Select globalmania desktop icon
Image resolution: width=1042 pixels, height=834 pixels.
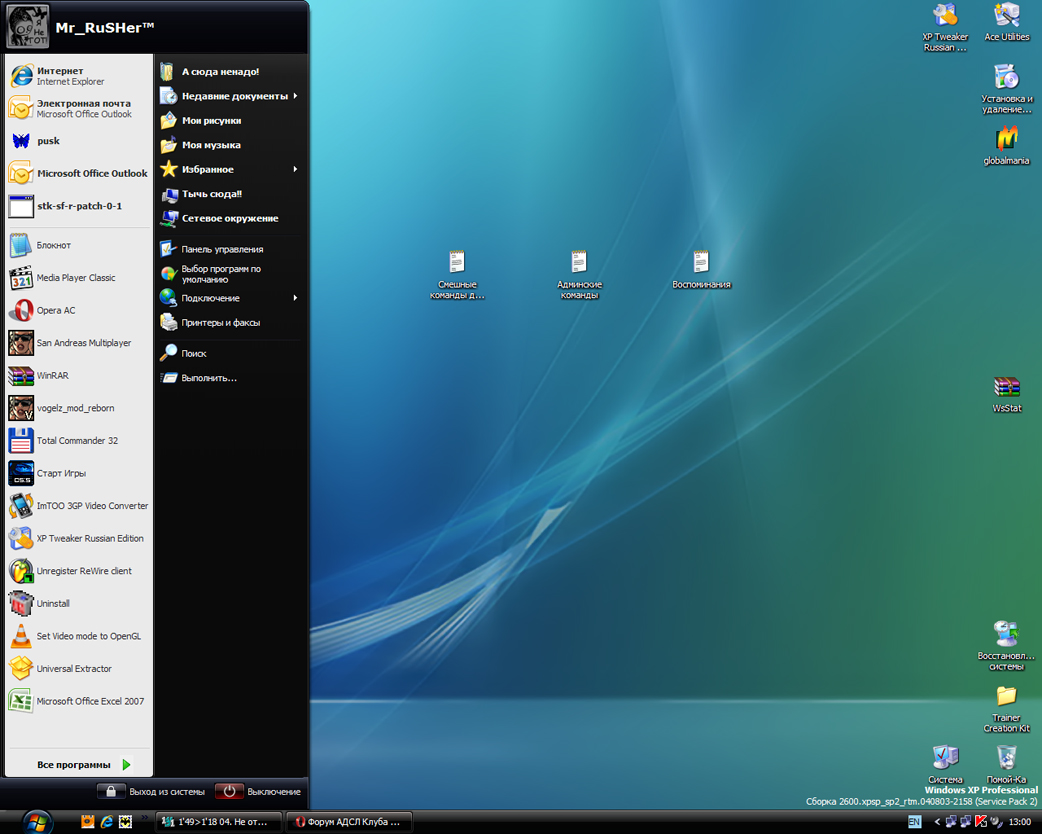coord(1007,146)
